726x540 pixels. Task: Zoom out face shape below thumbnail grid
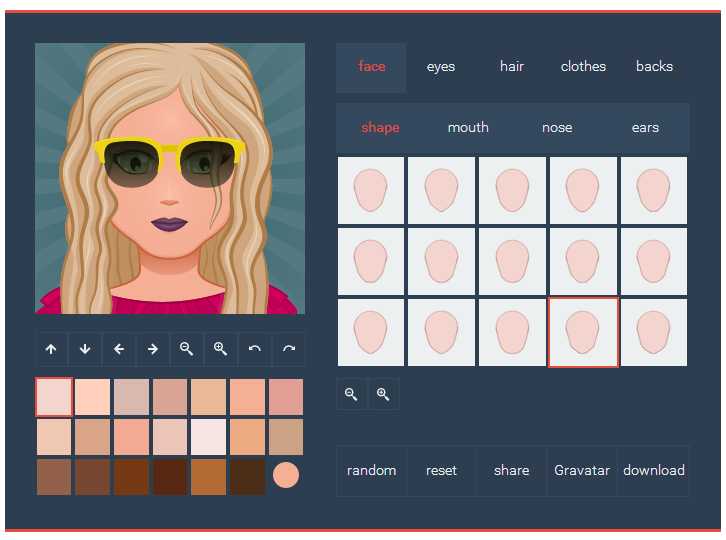tap(351, 395)
